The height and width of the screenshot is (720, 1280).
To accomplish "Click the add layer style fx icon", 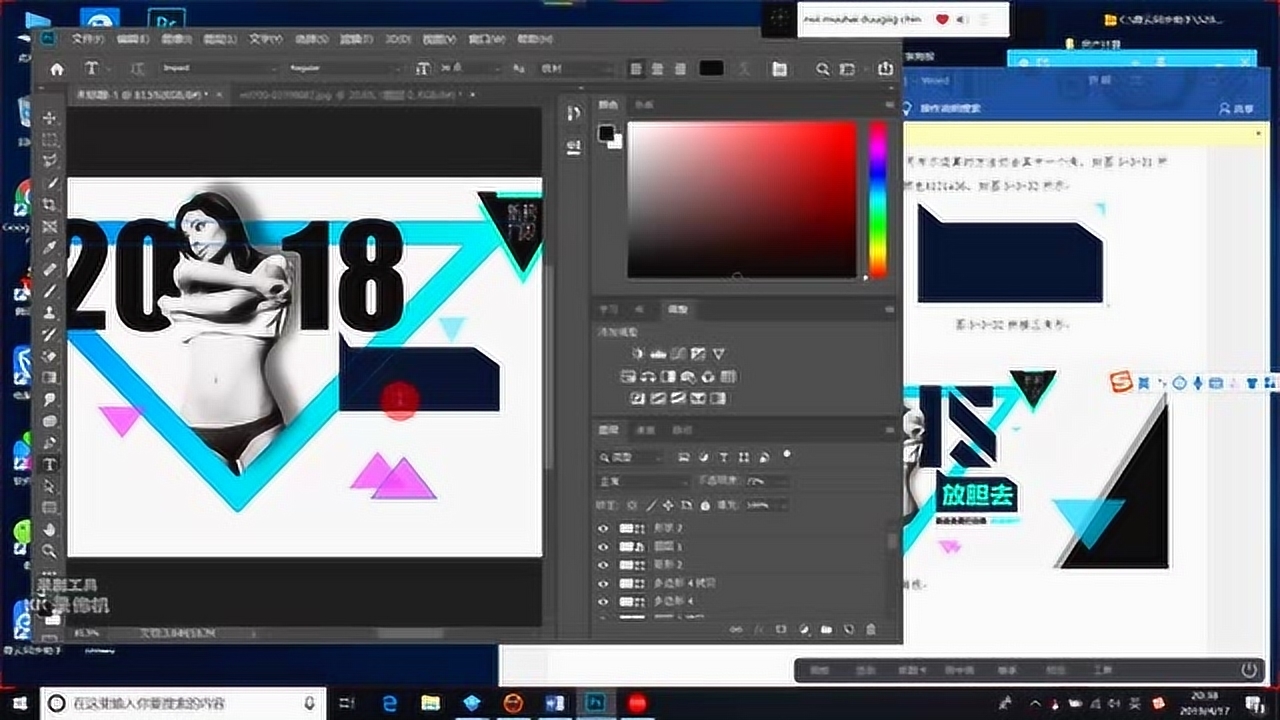I will click(x=759, y=629).
